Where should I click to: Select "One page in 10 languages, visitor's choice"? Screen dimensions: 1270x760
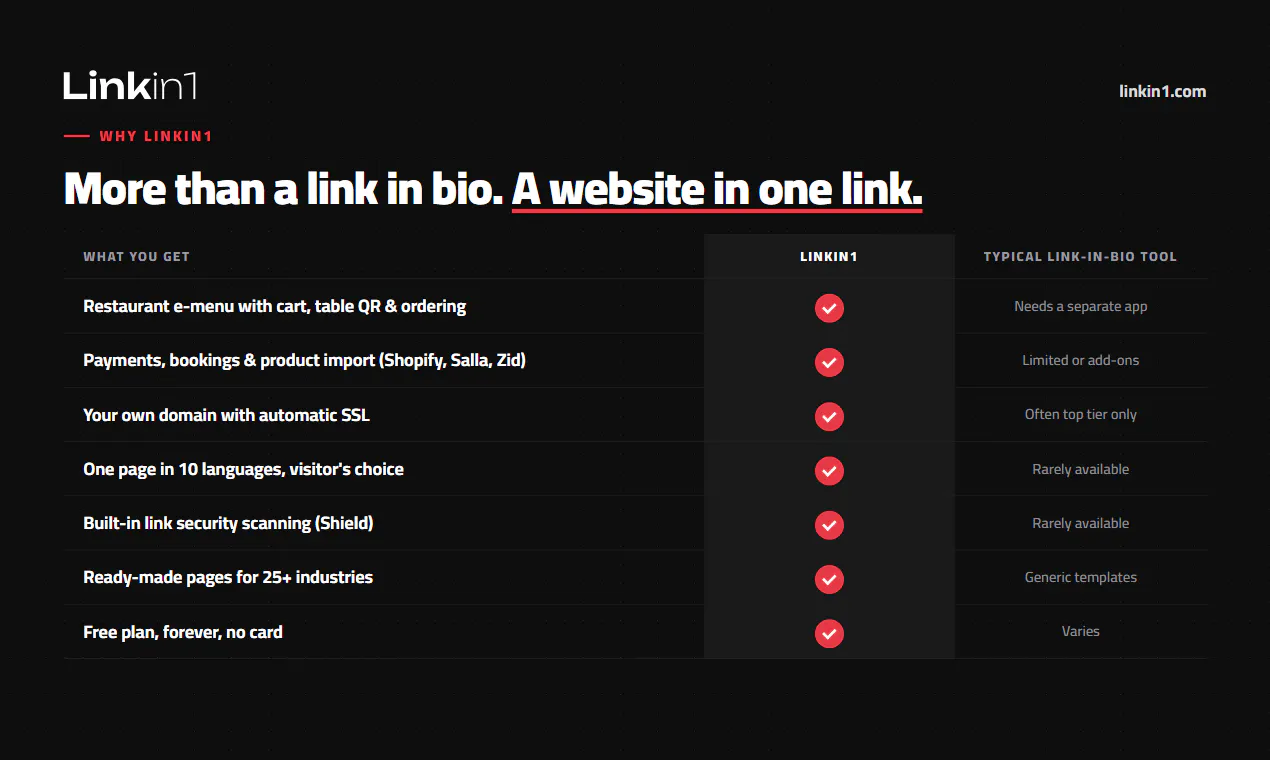pos(243,469)
